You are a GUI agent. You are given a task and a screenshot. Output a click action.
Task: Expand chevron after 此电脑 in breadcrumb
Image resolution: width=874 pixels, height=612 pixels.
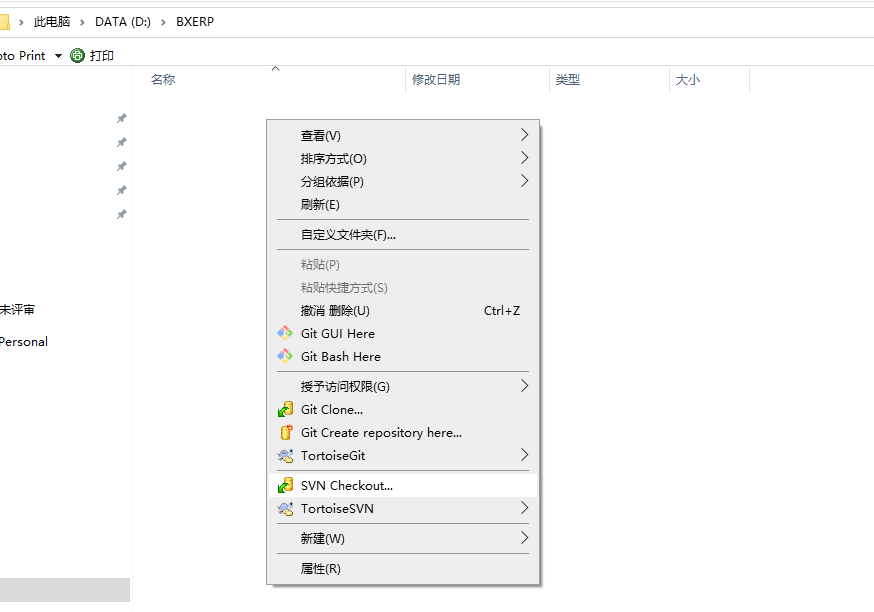pos(82,22)
